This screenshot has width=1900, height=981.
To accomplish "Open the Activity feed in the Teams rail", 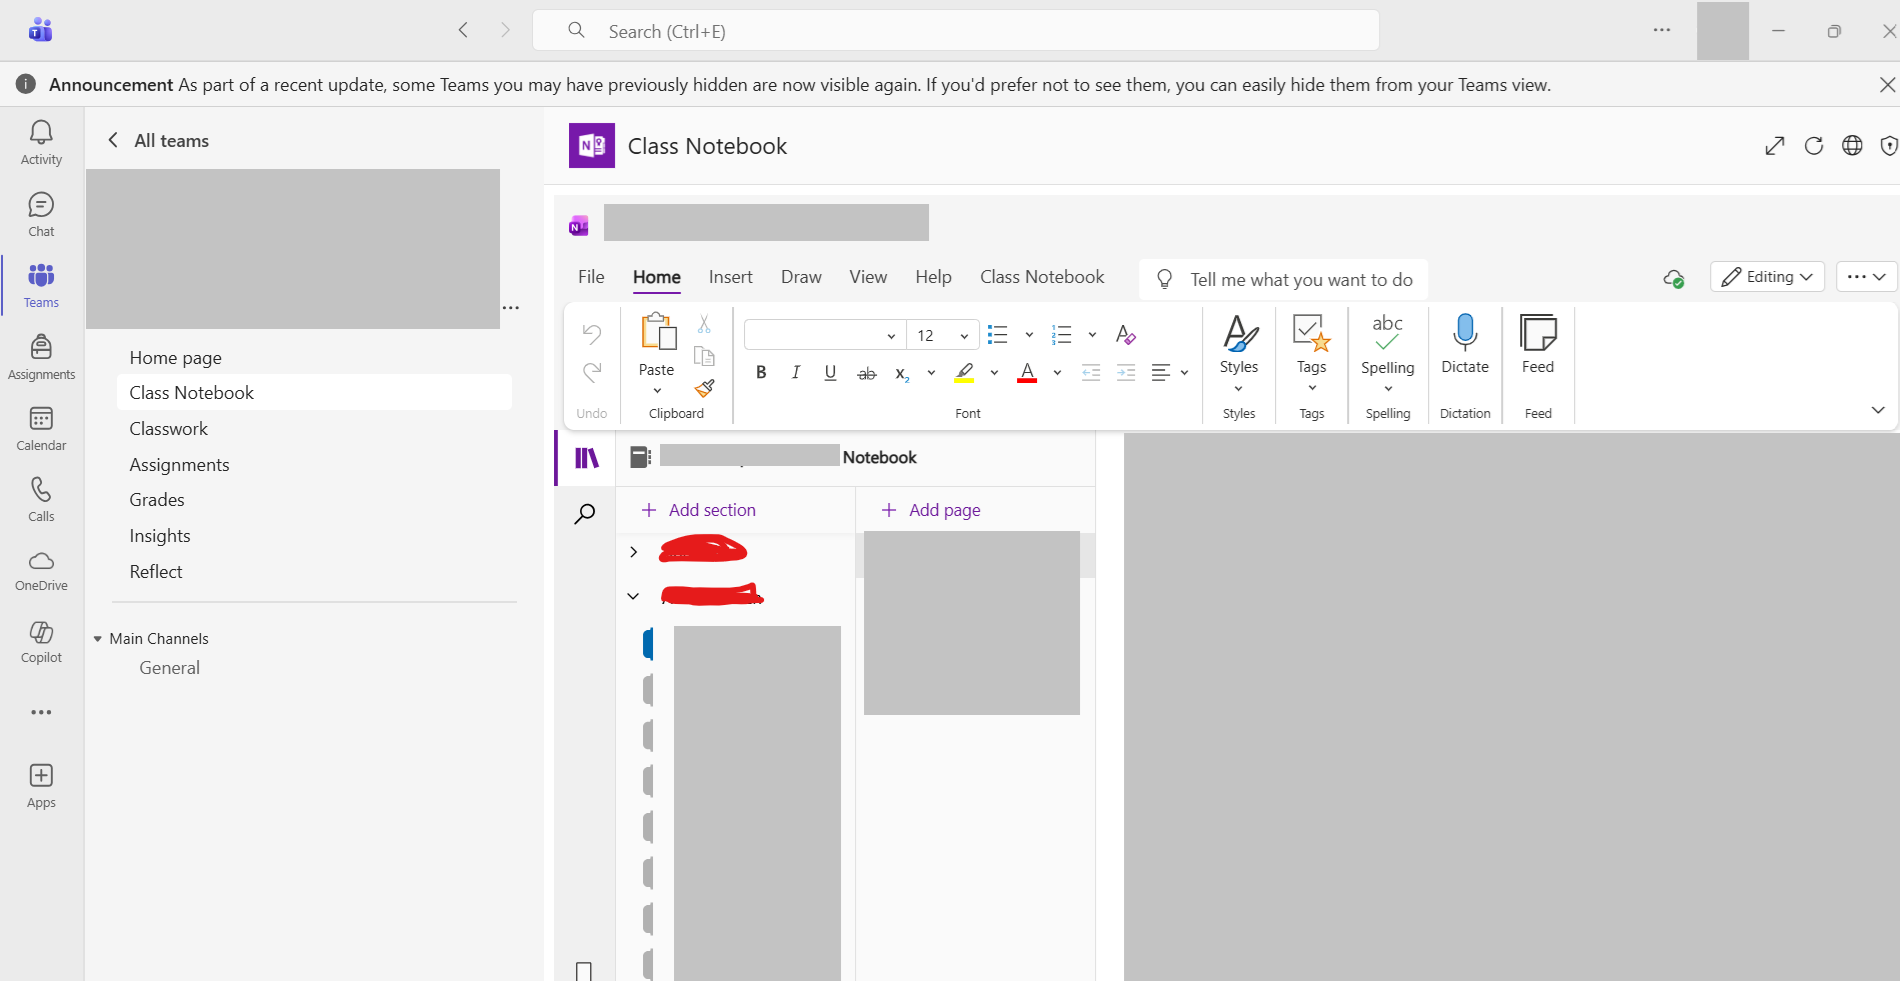I will click(x=41, y=143).
